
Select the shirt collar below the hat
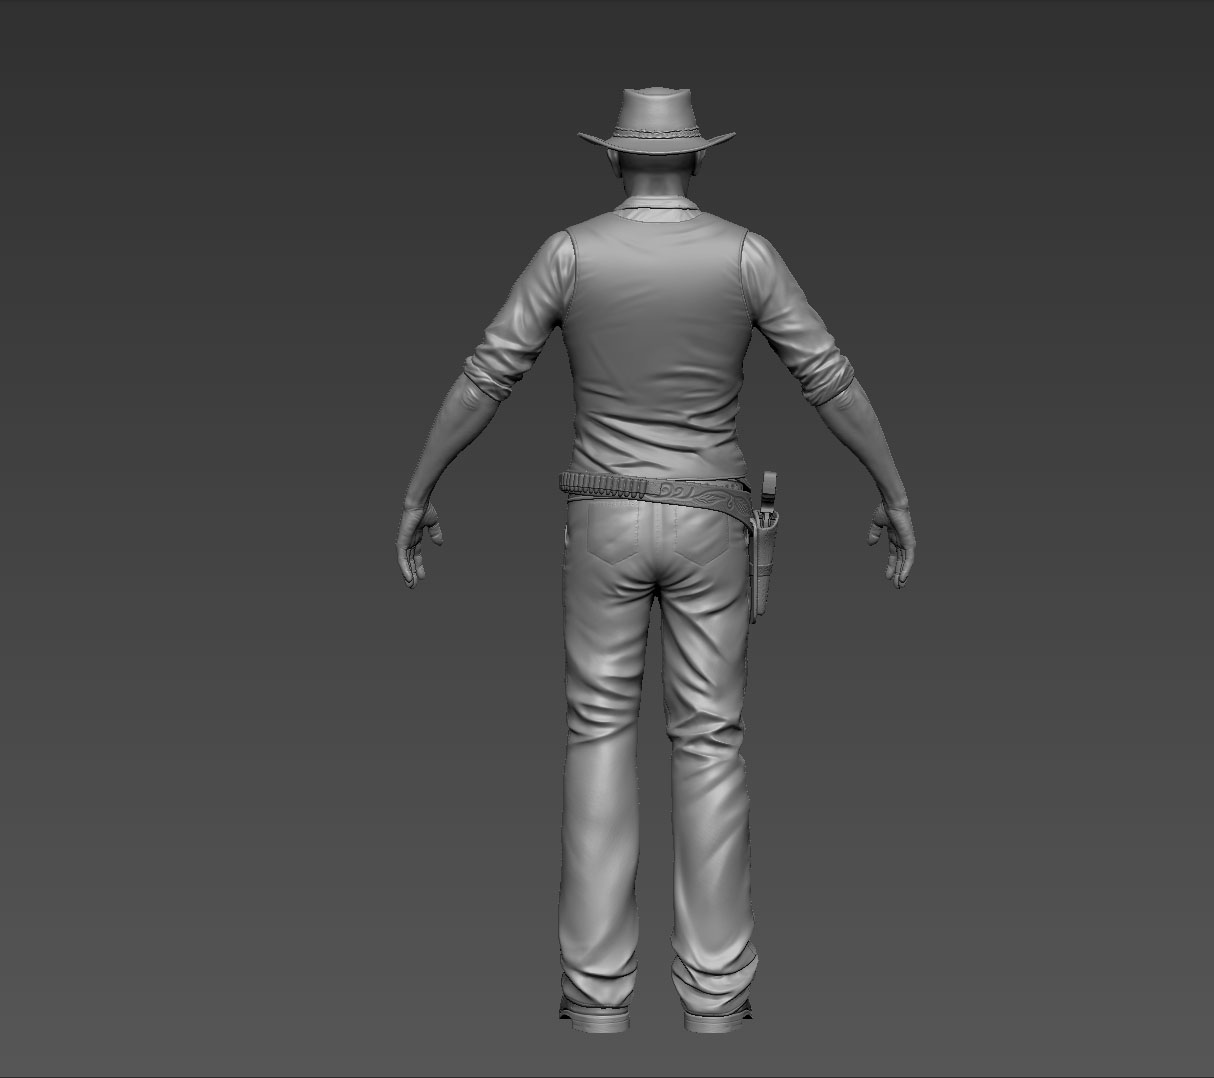(656, 208)
